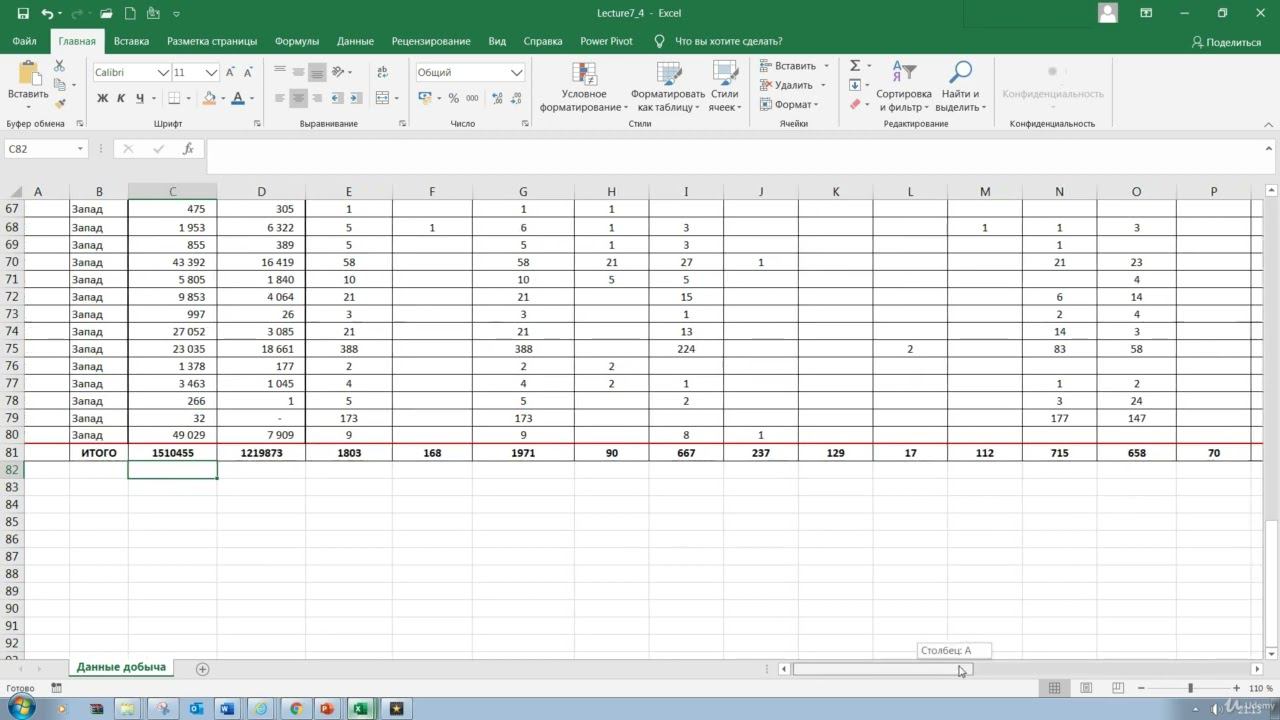Open the Формулы ribbon tab
The height and width of the screenshot is (720, 1280).
coord(296,41)
